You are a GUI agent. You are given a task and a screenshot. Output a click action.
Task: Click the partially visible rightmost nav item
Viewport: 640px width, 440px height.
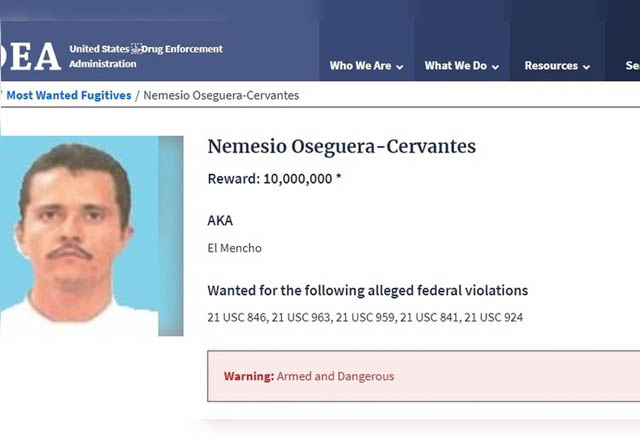tap(632, 66)
